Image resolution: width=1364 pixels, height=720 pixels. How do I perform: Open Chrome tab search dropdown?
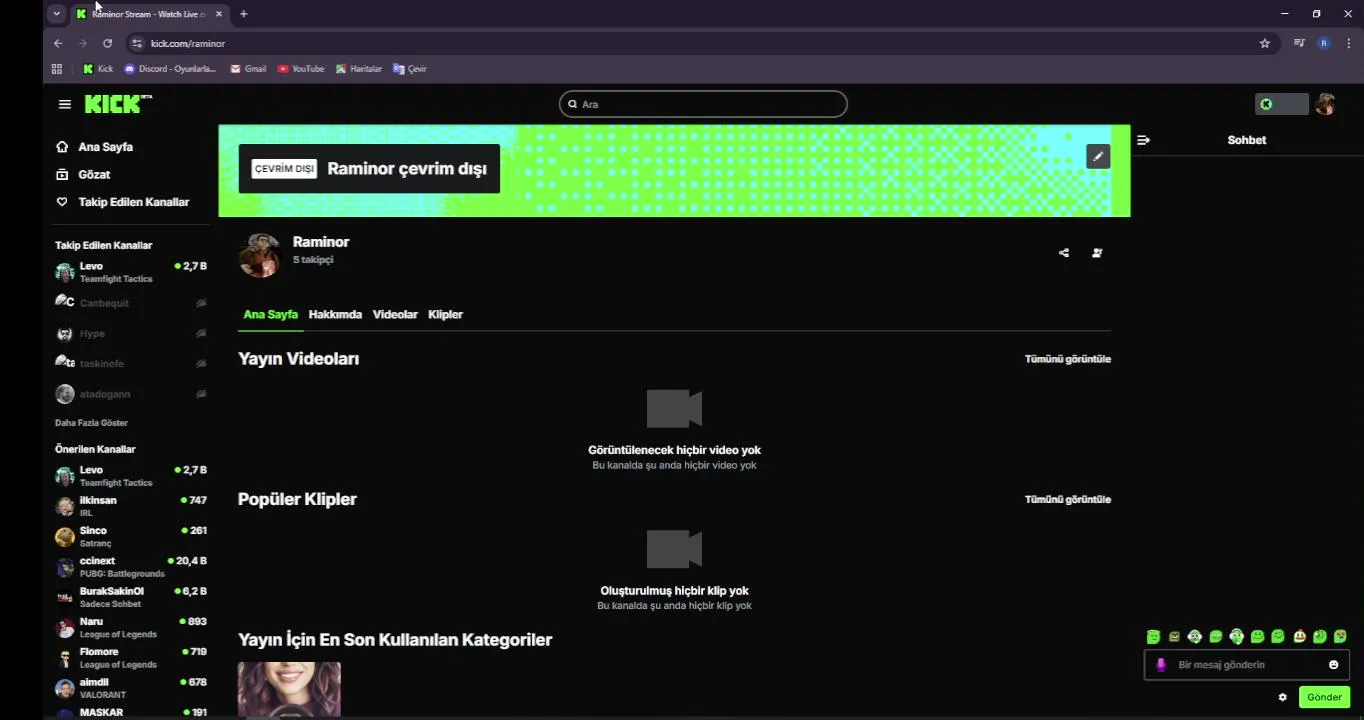tap(56, 14)
